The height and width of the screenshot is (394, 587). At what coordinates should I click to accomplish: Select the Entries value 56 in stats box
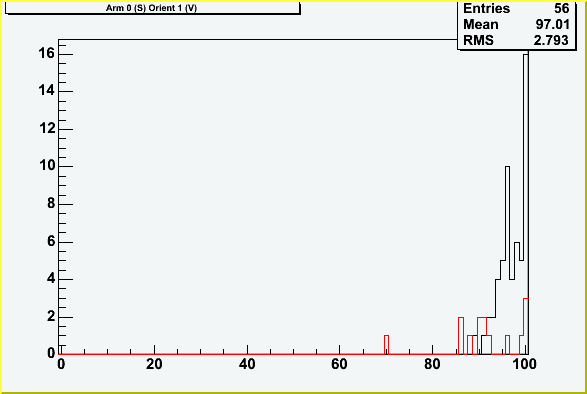click(x=561, y=8)
